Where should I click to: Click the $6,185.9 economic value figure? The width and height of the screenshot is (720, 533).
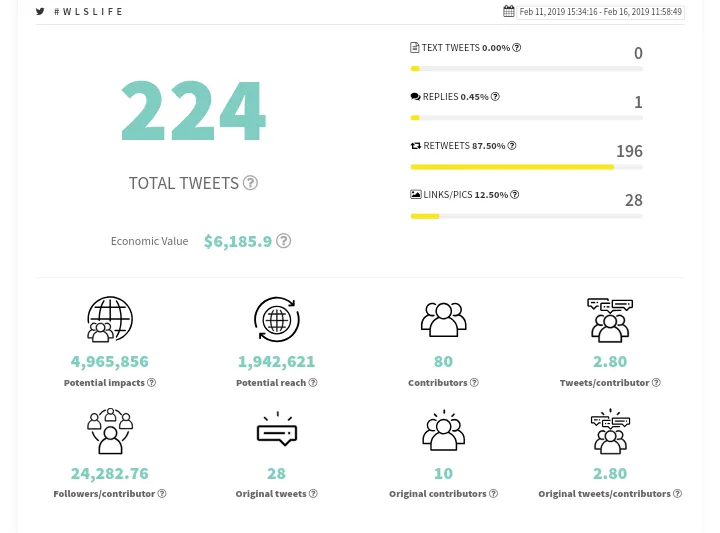[238, 241]
